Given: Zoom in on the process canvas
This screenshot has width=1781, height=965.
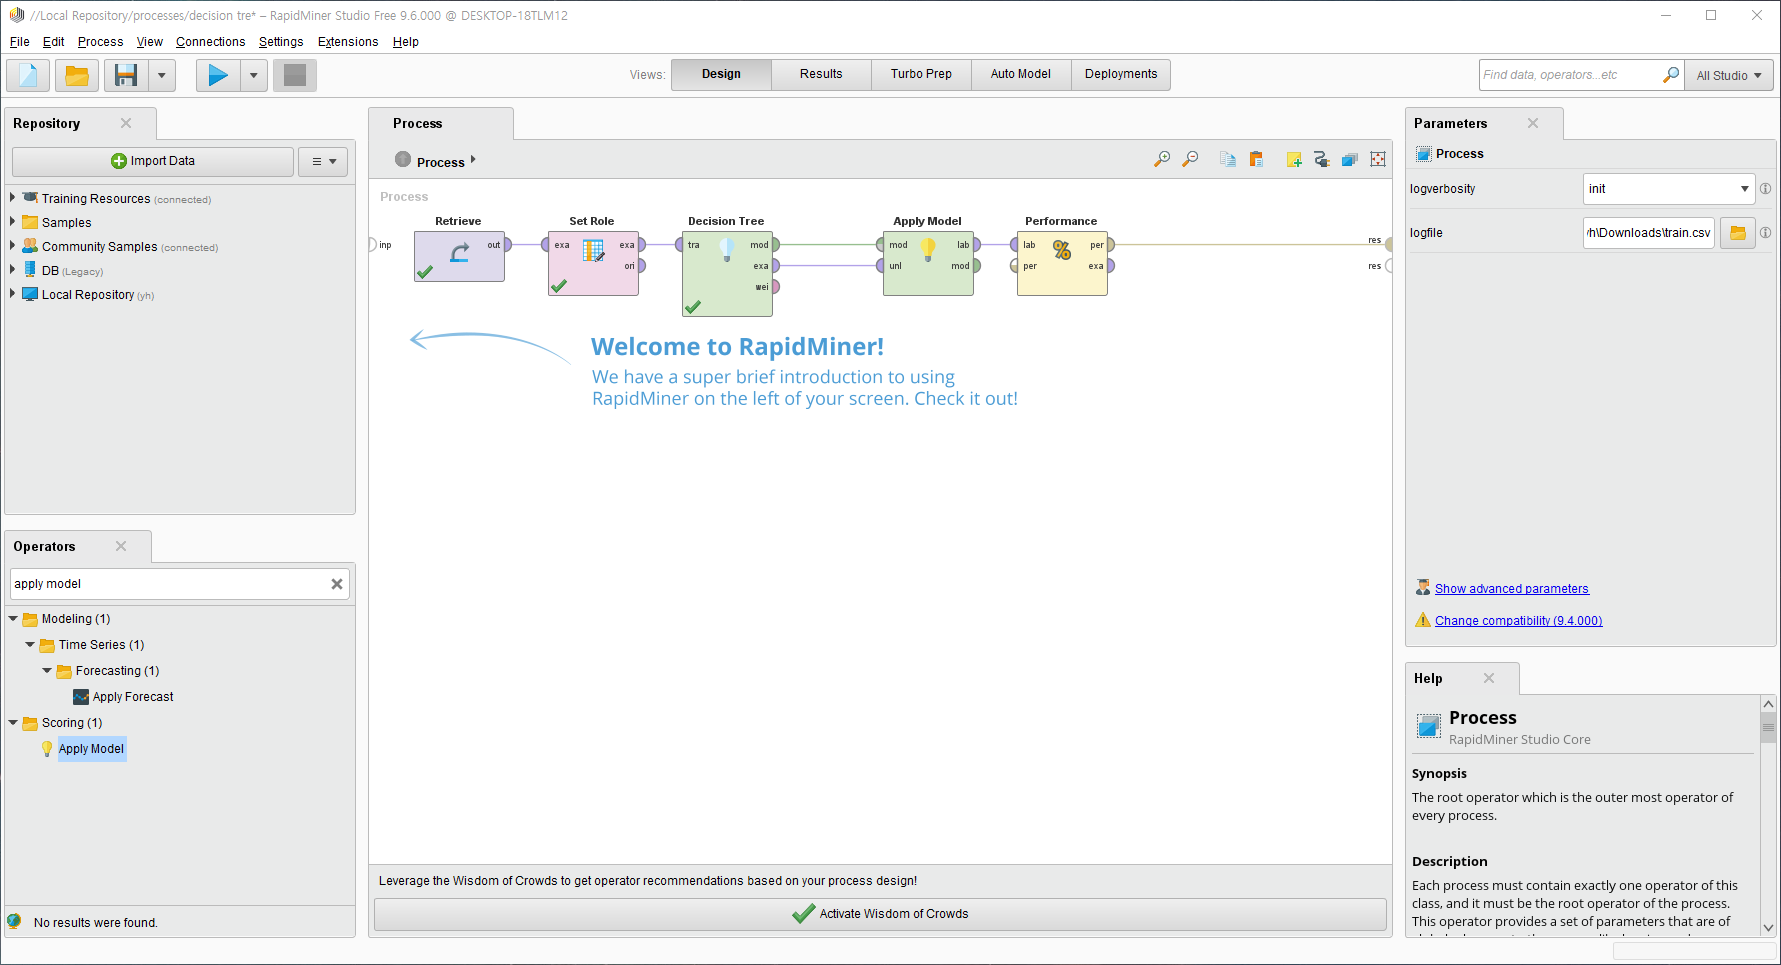Looking at the screenshot, I should (1162, 159).
